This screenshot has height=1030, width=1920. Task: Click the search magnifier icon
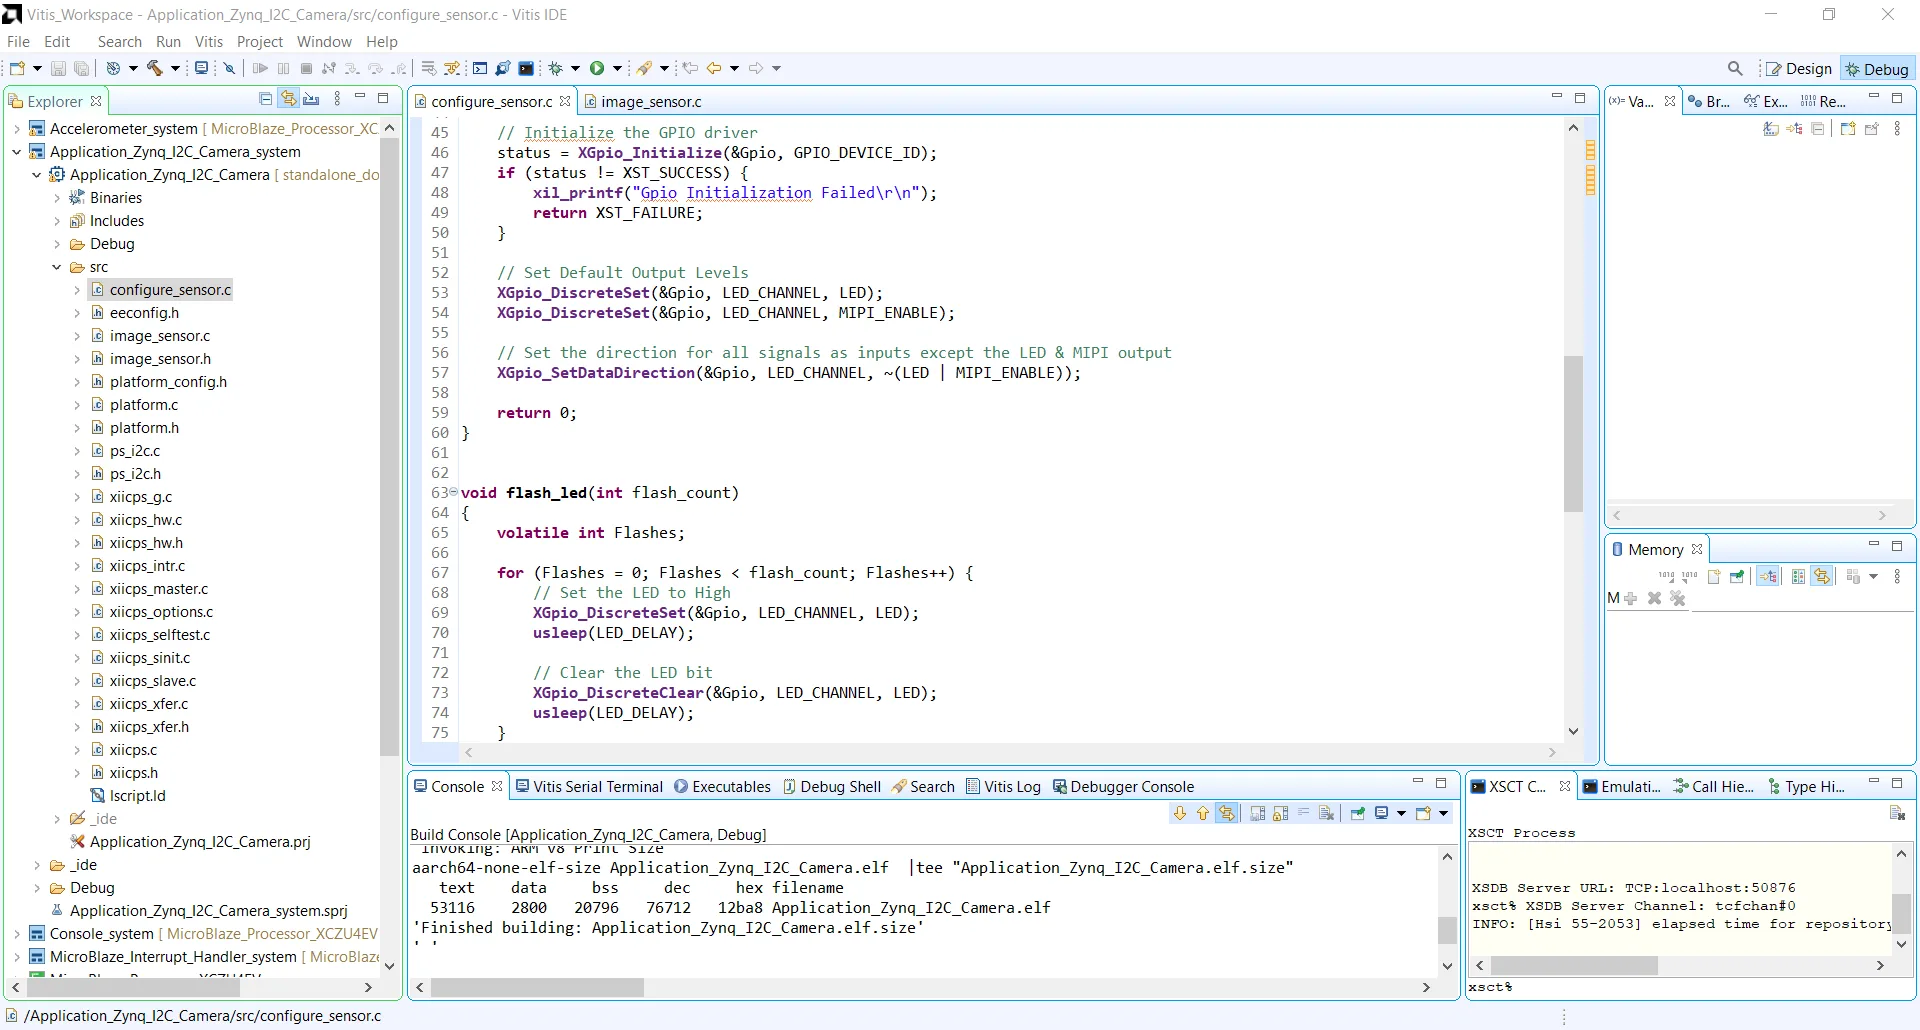(1735, 68)
